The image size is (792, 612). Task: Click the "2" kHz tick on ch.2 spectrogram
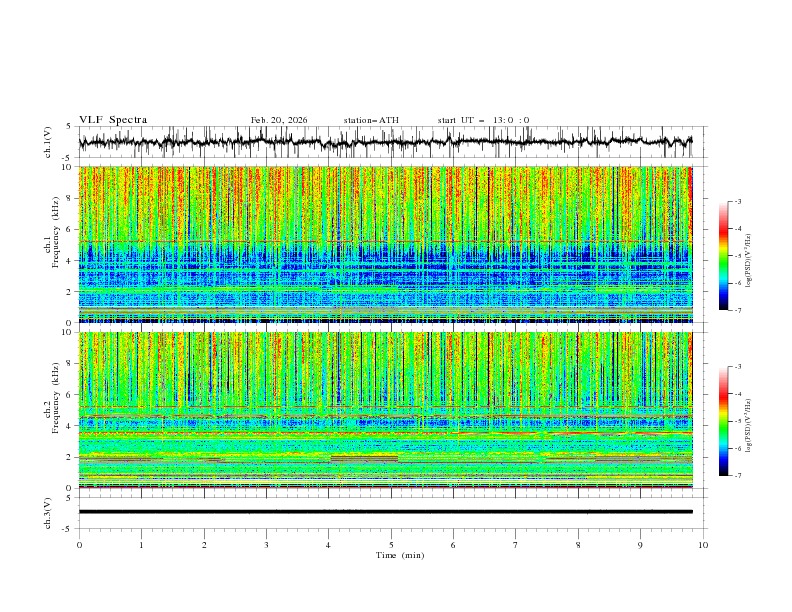point(71,457)
